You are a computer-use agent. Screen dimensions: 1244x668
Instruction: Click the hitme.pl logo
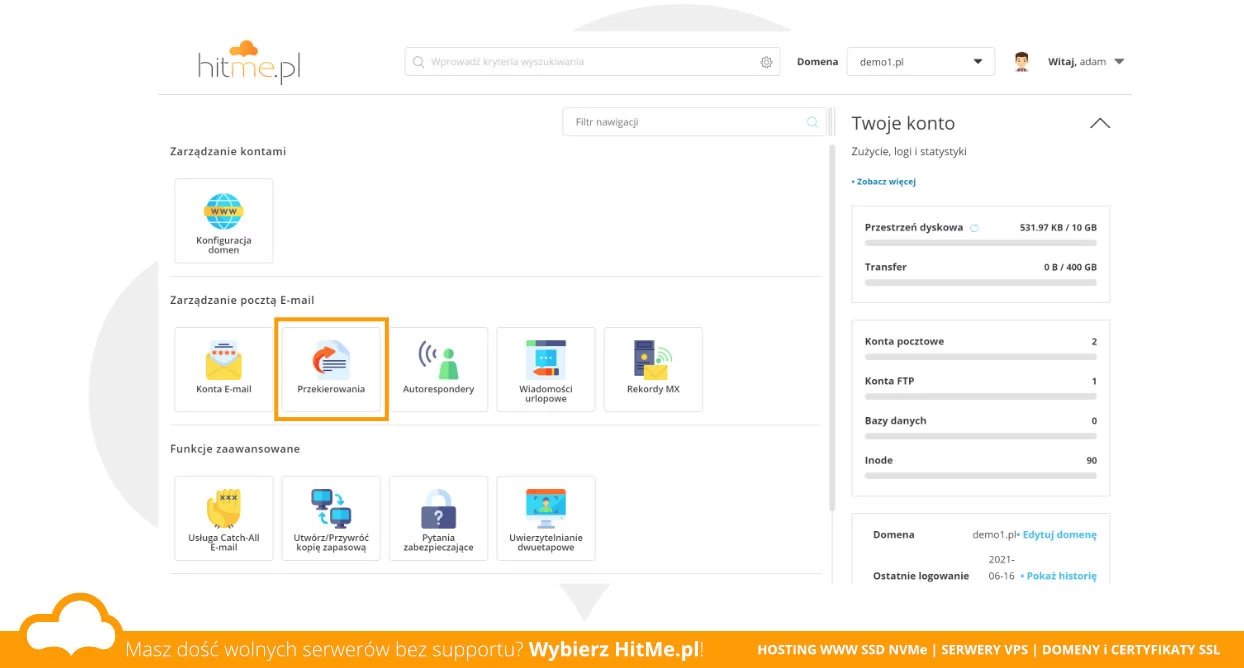[x=249, y=62]
